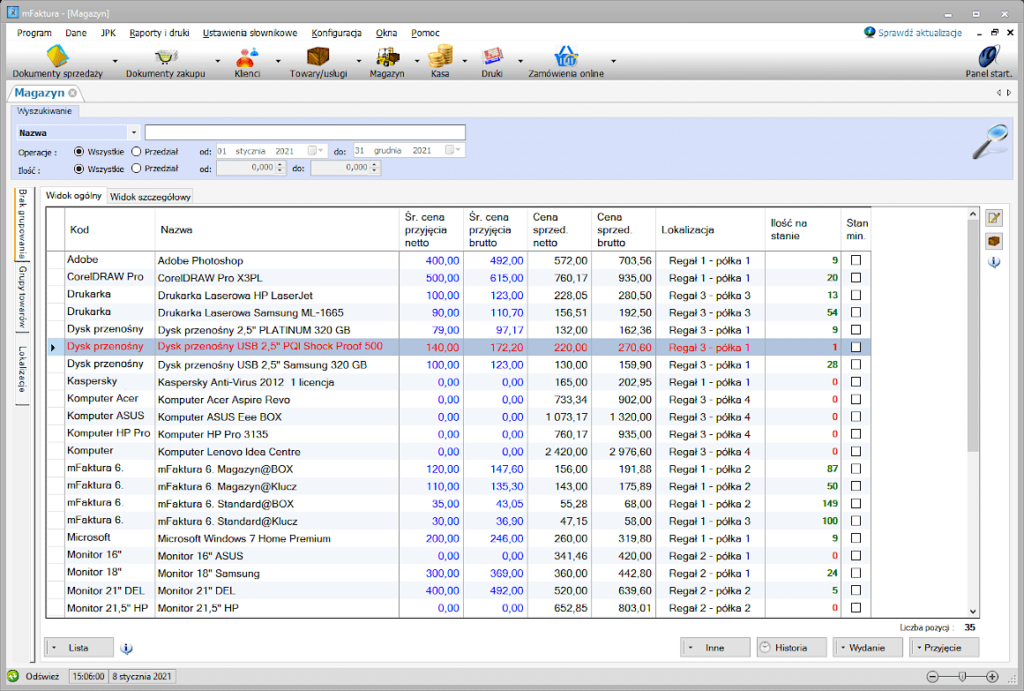The width and height of the screenshot is (1024, 691).
Task: Open the Klienci icon
Action: click(247, 57)
